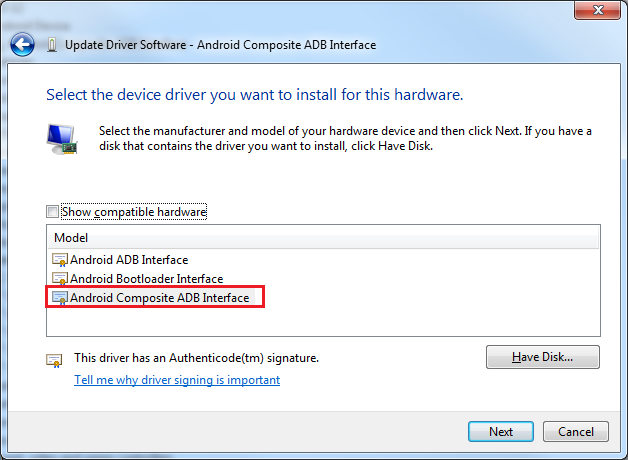Click the Authenticode signature certificate icon
Viewport: 628px width, 460px height.
54,358
